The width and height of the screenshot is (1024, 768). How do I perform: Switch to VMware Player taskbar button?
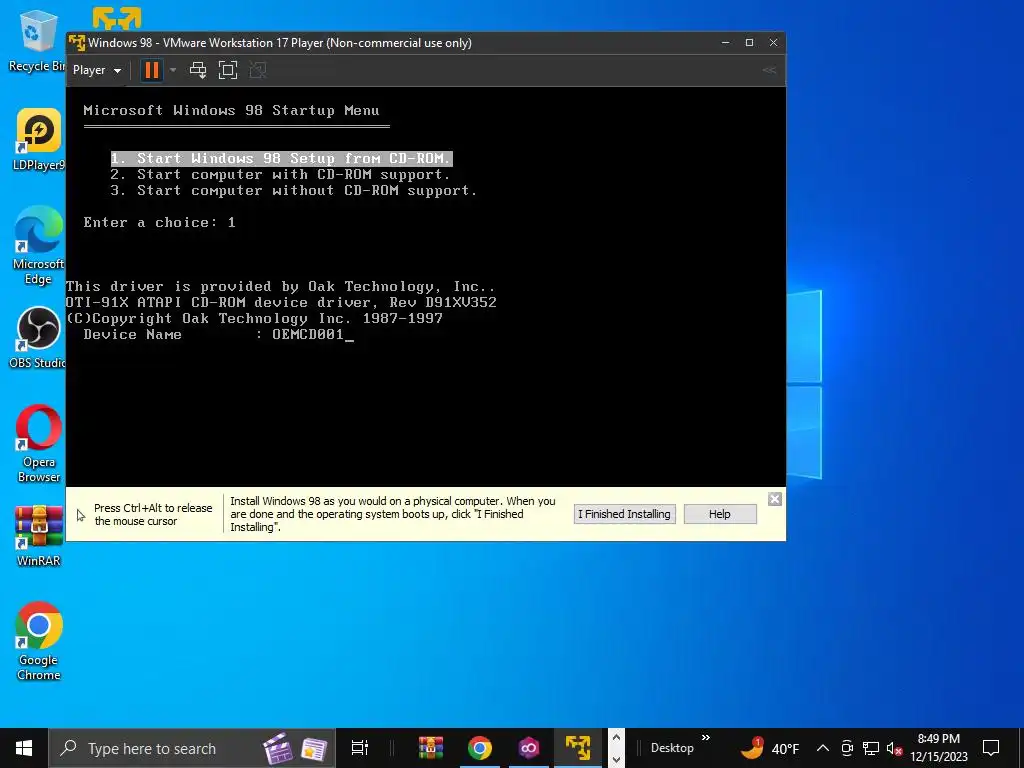pyautogui.click(x=578, y=748)
